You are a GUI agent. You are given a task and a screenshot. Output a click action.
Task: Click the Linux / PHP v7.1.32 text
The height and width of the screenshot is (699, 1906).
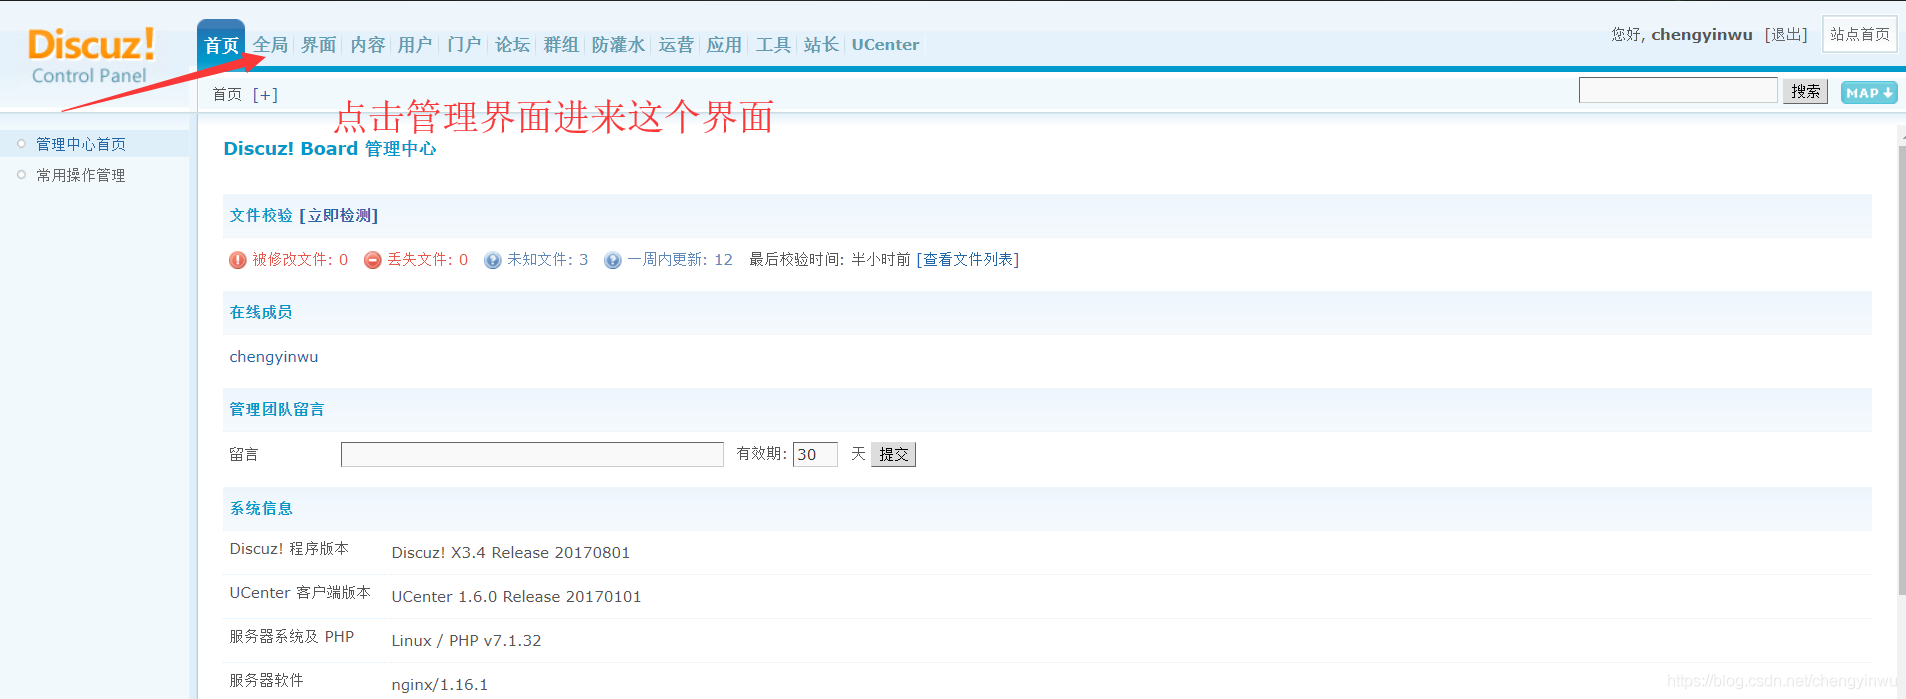pyautogui.click(x=466, y=641)
